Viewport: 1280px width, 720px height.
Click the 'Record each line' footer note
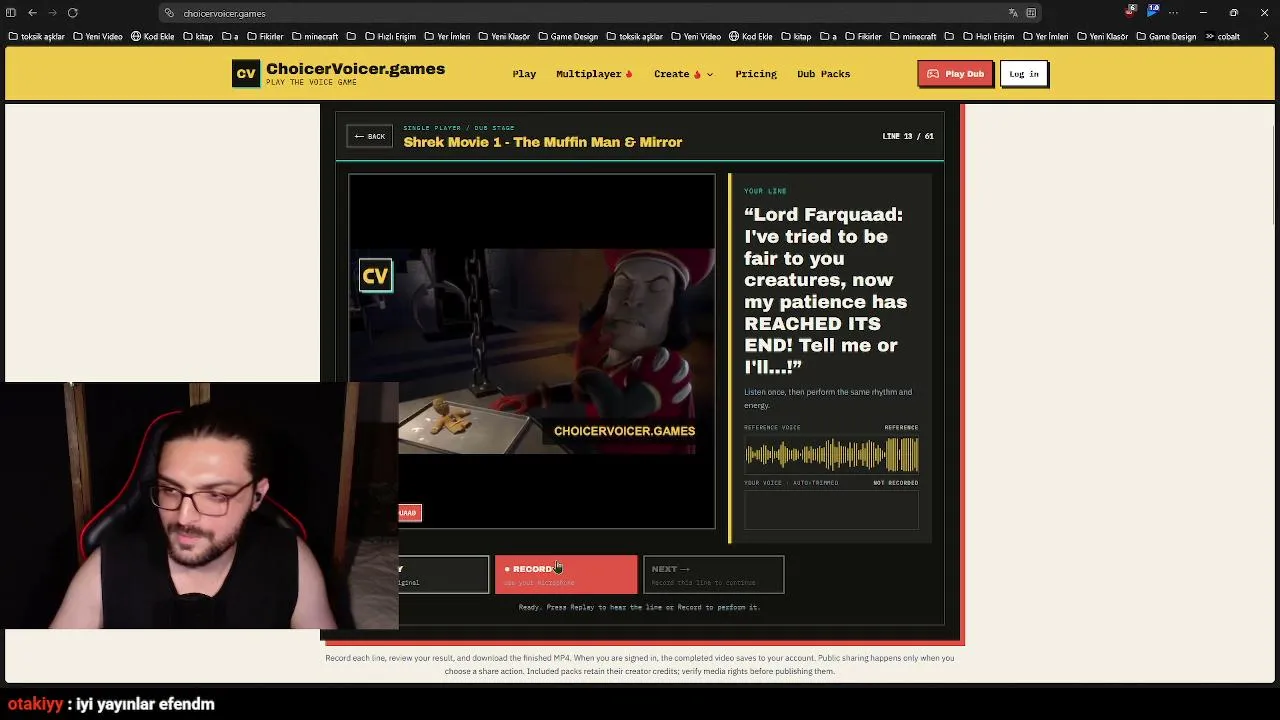(639, 664)
